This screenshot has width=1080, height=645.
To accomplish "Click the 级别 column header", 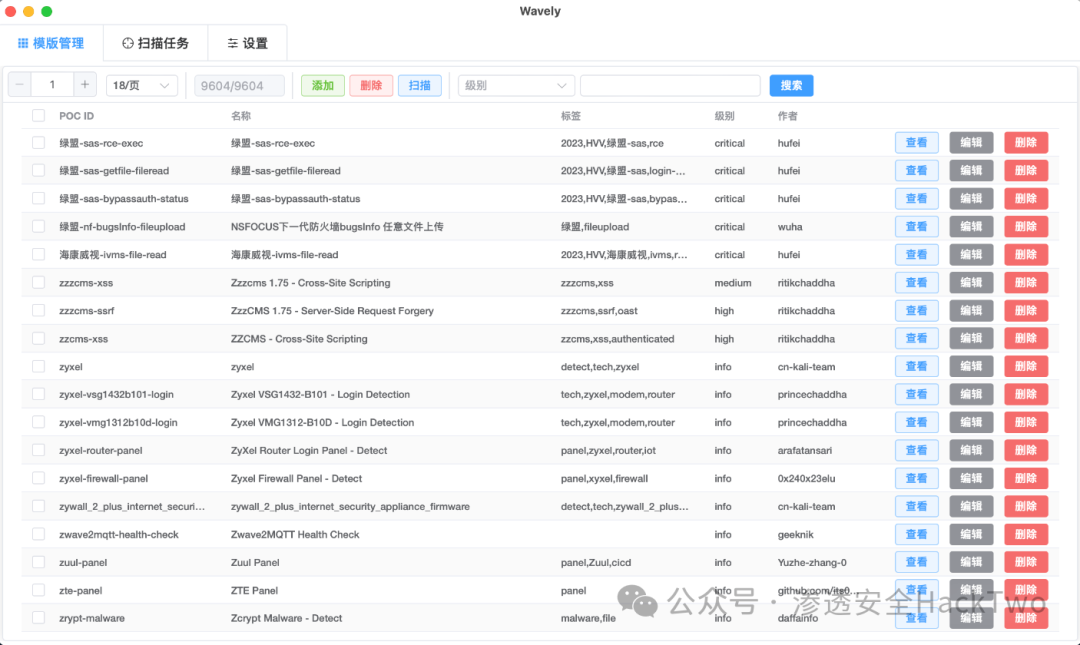I will 725,116.
